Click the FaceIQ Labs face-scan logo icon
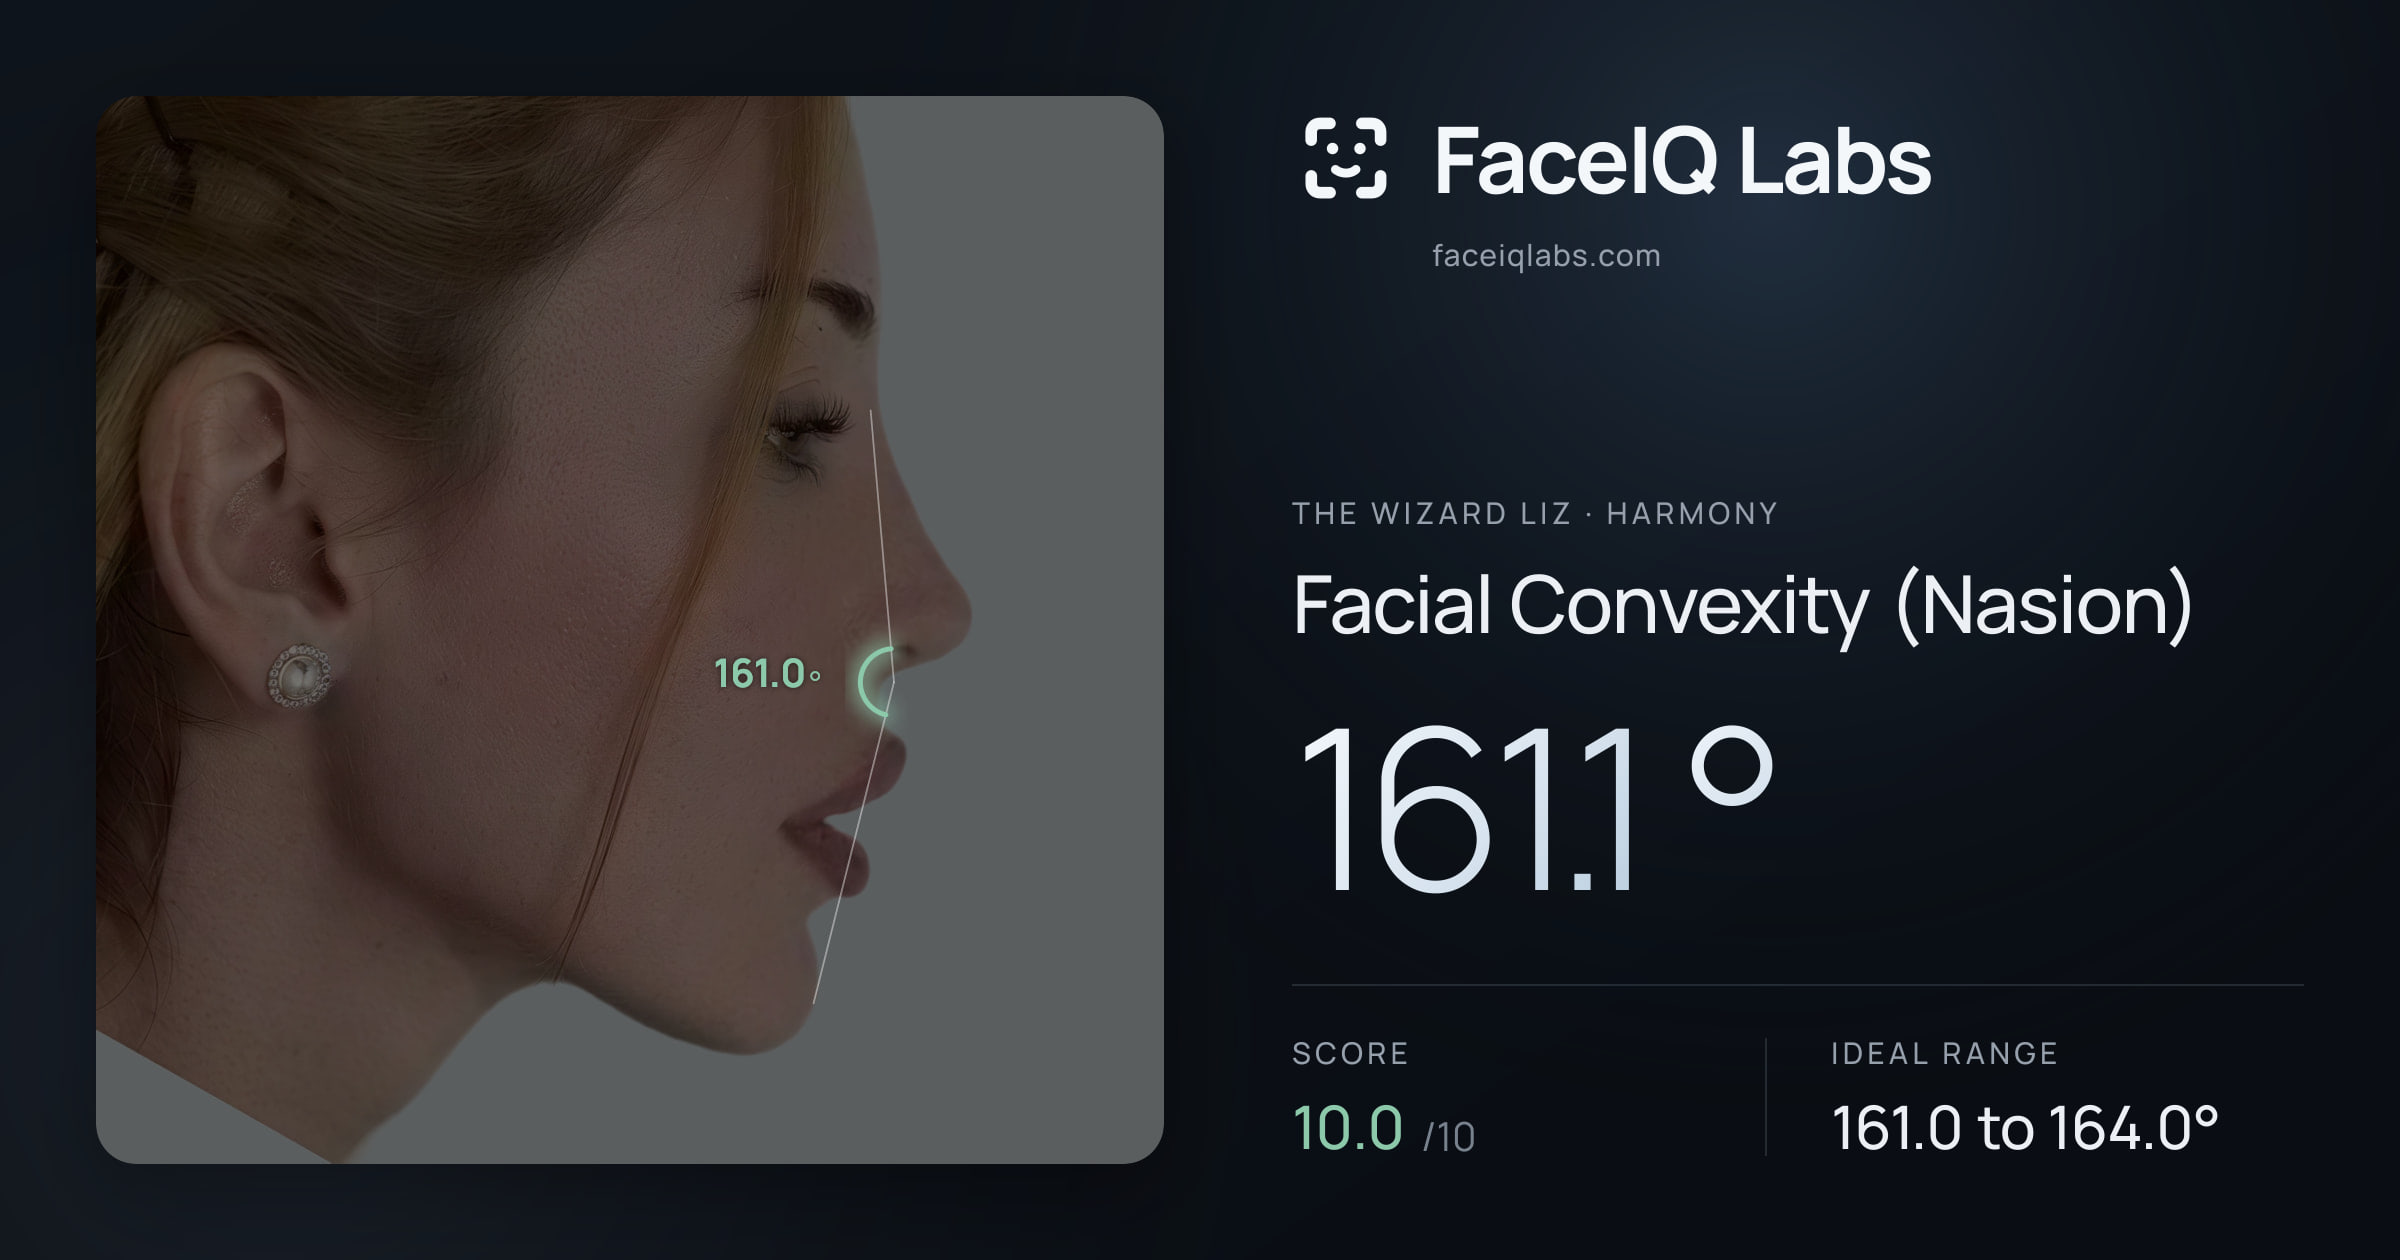 [1346, 158]
